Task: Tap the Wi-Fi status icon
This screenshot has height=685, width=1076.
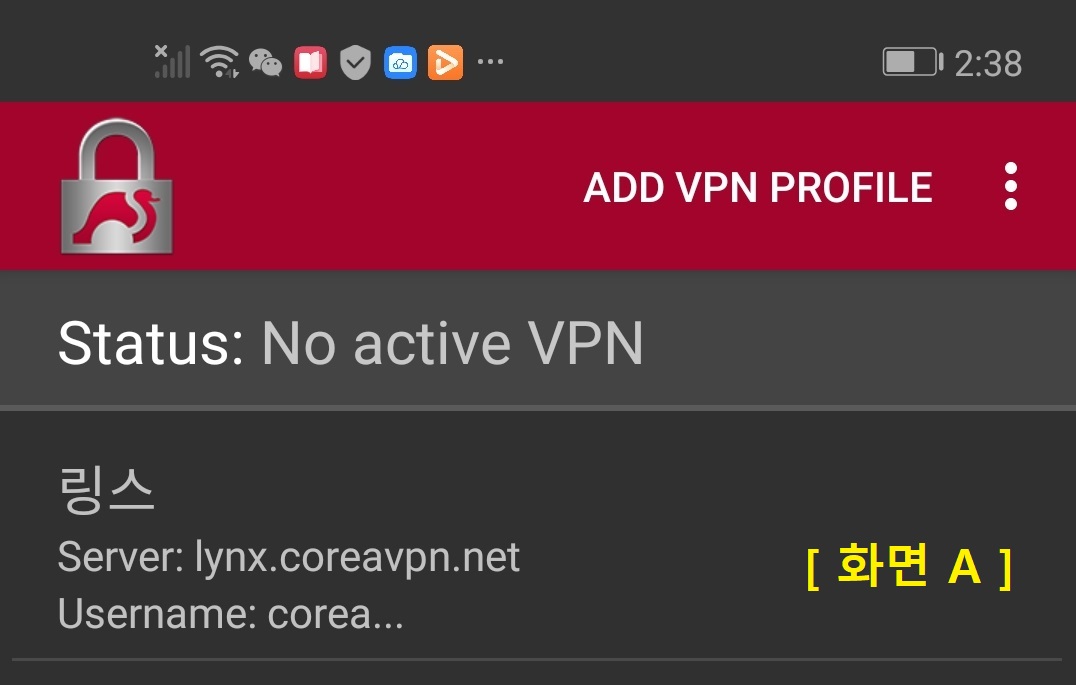Action: tap(220, 62)
